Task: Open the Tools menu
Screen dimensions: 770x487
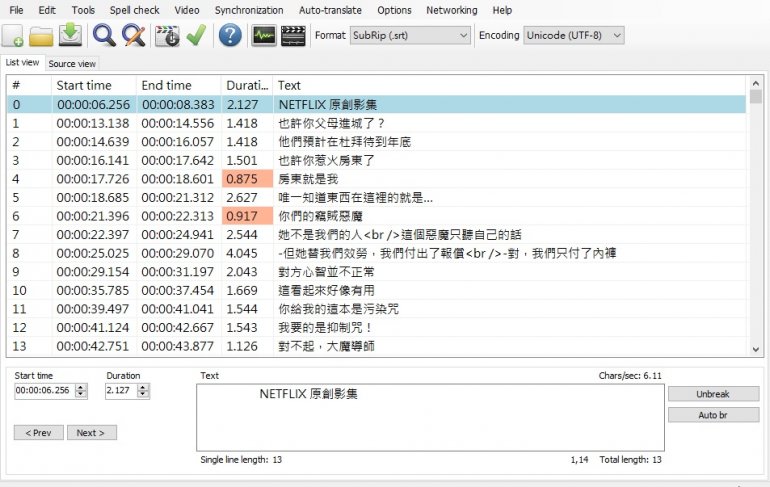Action: (83, 10)
